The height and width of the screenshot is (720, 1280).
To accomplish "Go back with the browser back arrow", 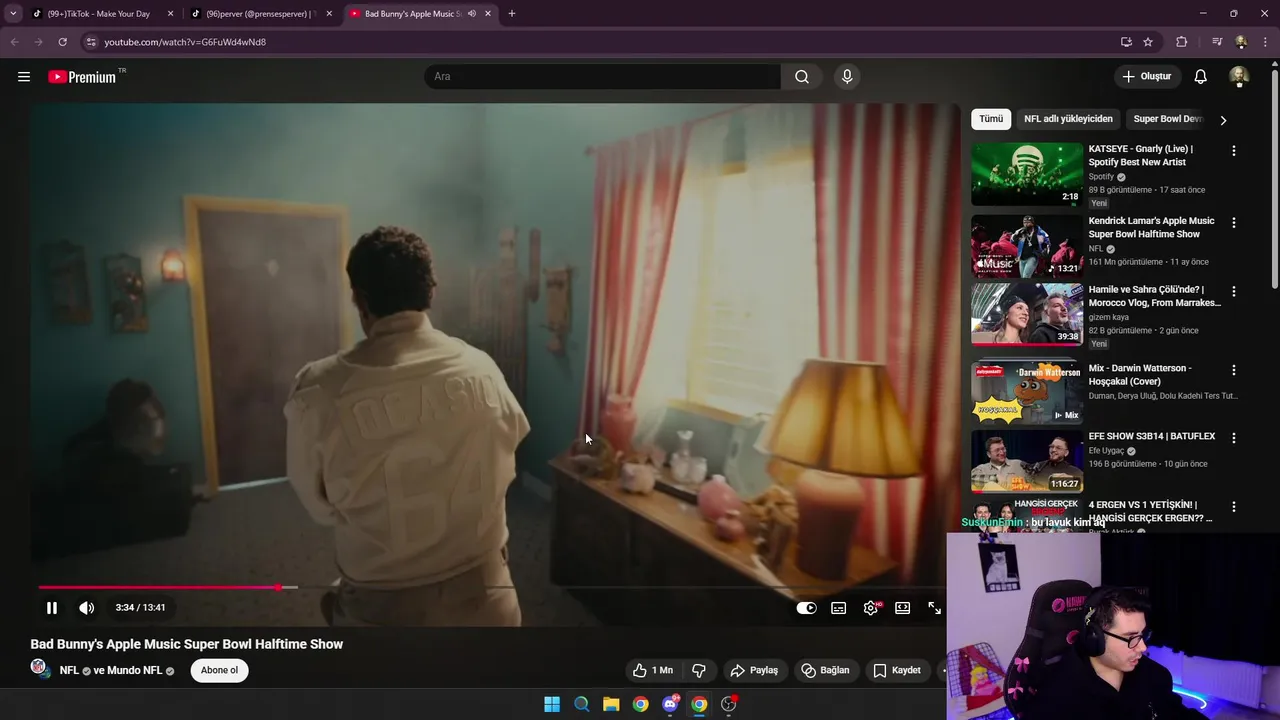I will (14, 42).
